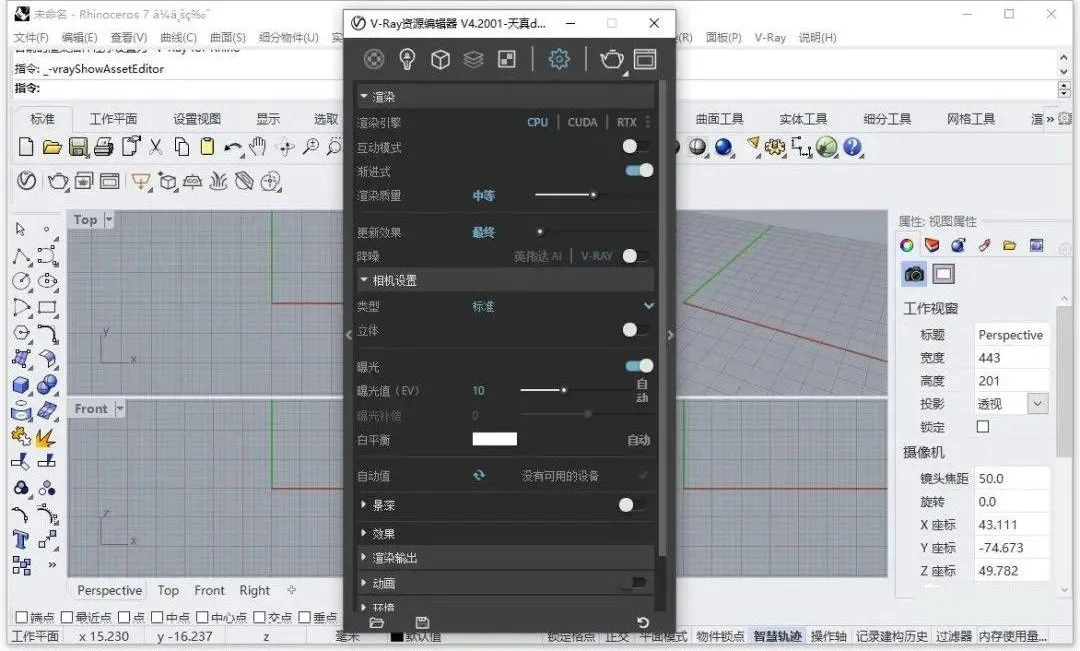Toggle 景深 depth of field switch
The height and width of the screenshot is (651, 1080).
point(632,505)
